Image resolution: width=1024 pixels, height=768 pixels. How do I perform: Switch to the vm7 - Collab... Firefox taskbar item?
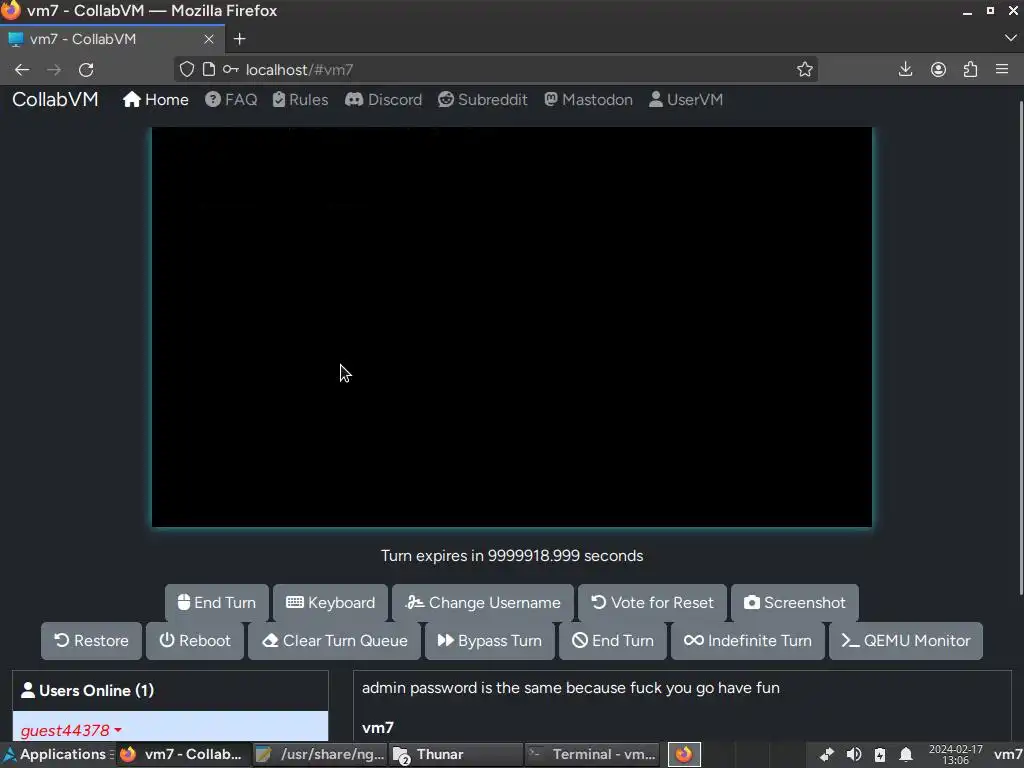183,754
